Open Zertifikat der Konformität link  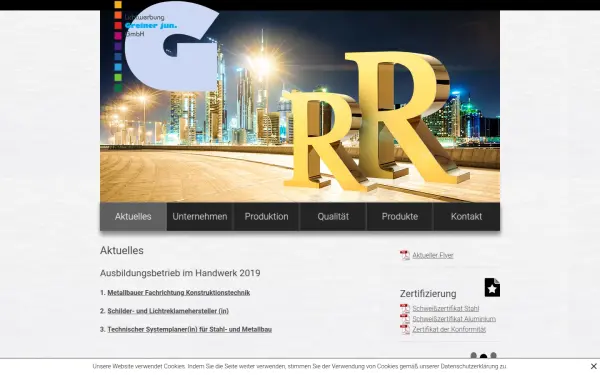(449, 329)
